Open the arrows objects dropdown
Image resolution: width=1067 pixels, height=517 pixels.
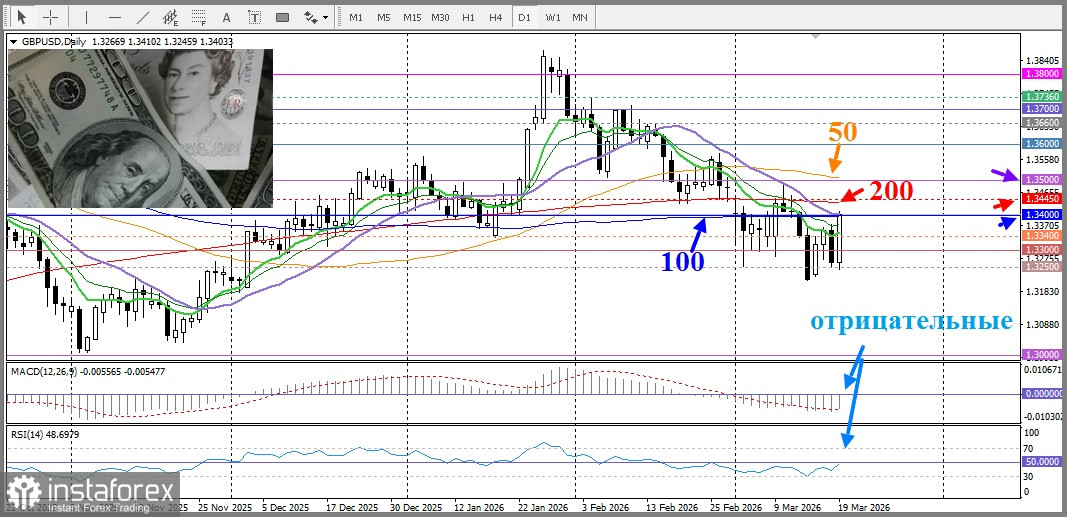(x=316, y=17)
